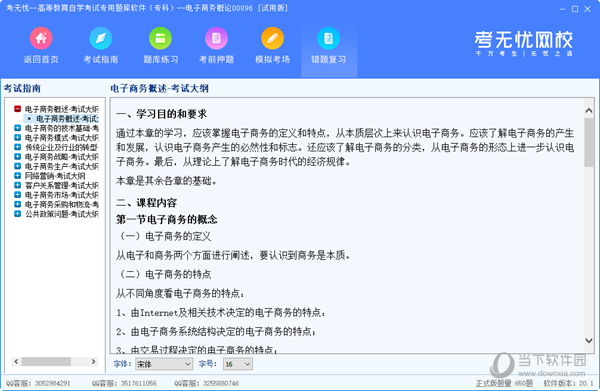Click the third QQ客服 number 3255880746
Image resolution: width=600 pixels, height=391 pixels.
pyautogui.click(x=221, y=383)
